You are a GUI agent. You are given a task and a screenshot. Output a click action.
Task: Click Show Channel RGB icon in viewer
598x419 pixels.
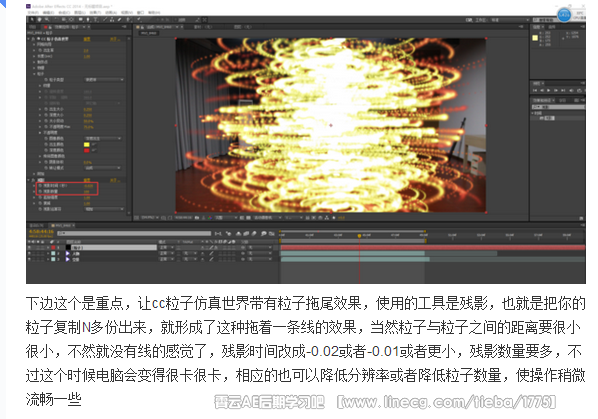(x=210, y=218)
